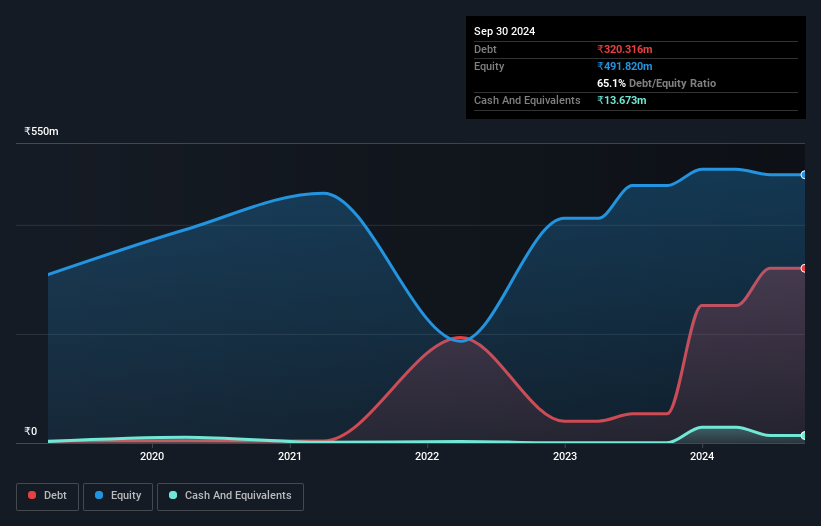821x526 pixels.
Task: Click Cash And Equivalents label in tooltip
Action: click(527, 100)
